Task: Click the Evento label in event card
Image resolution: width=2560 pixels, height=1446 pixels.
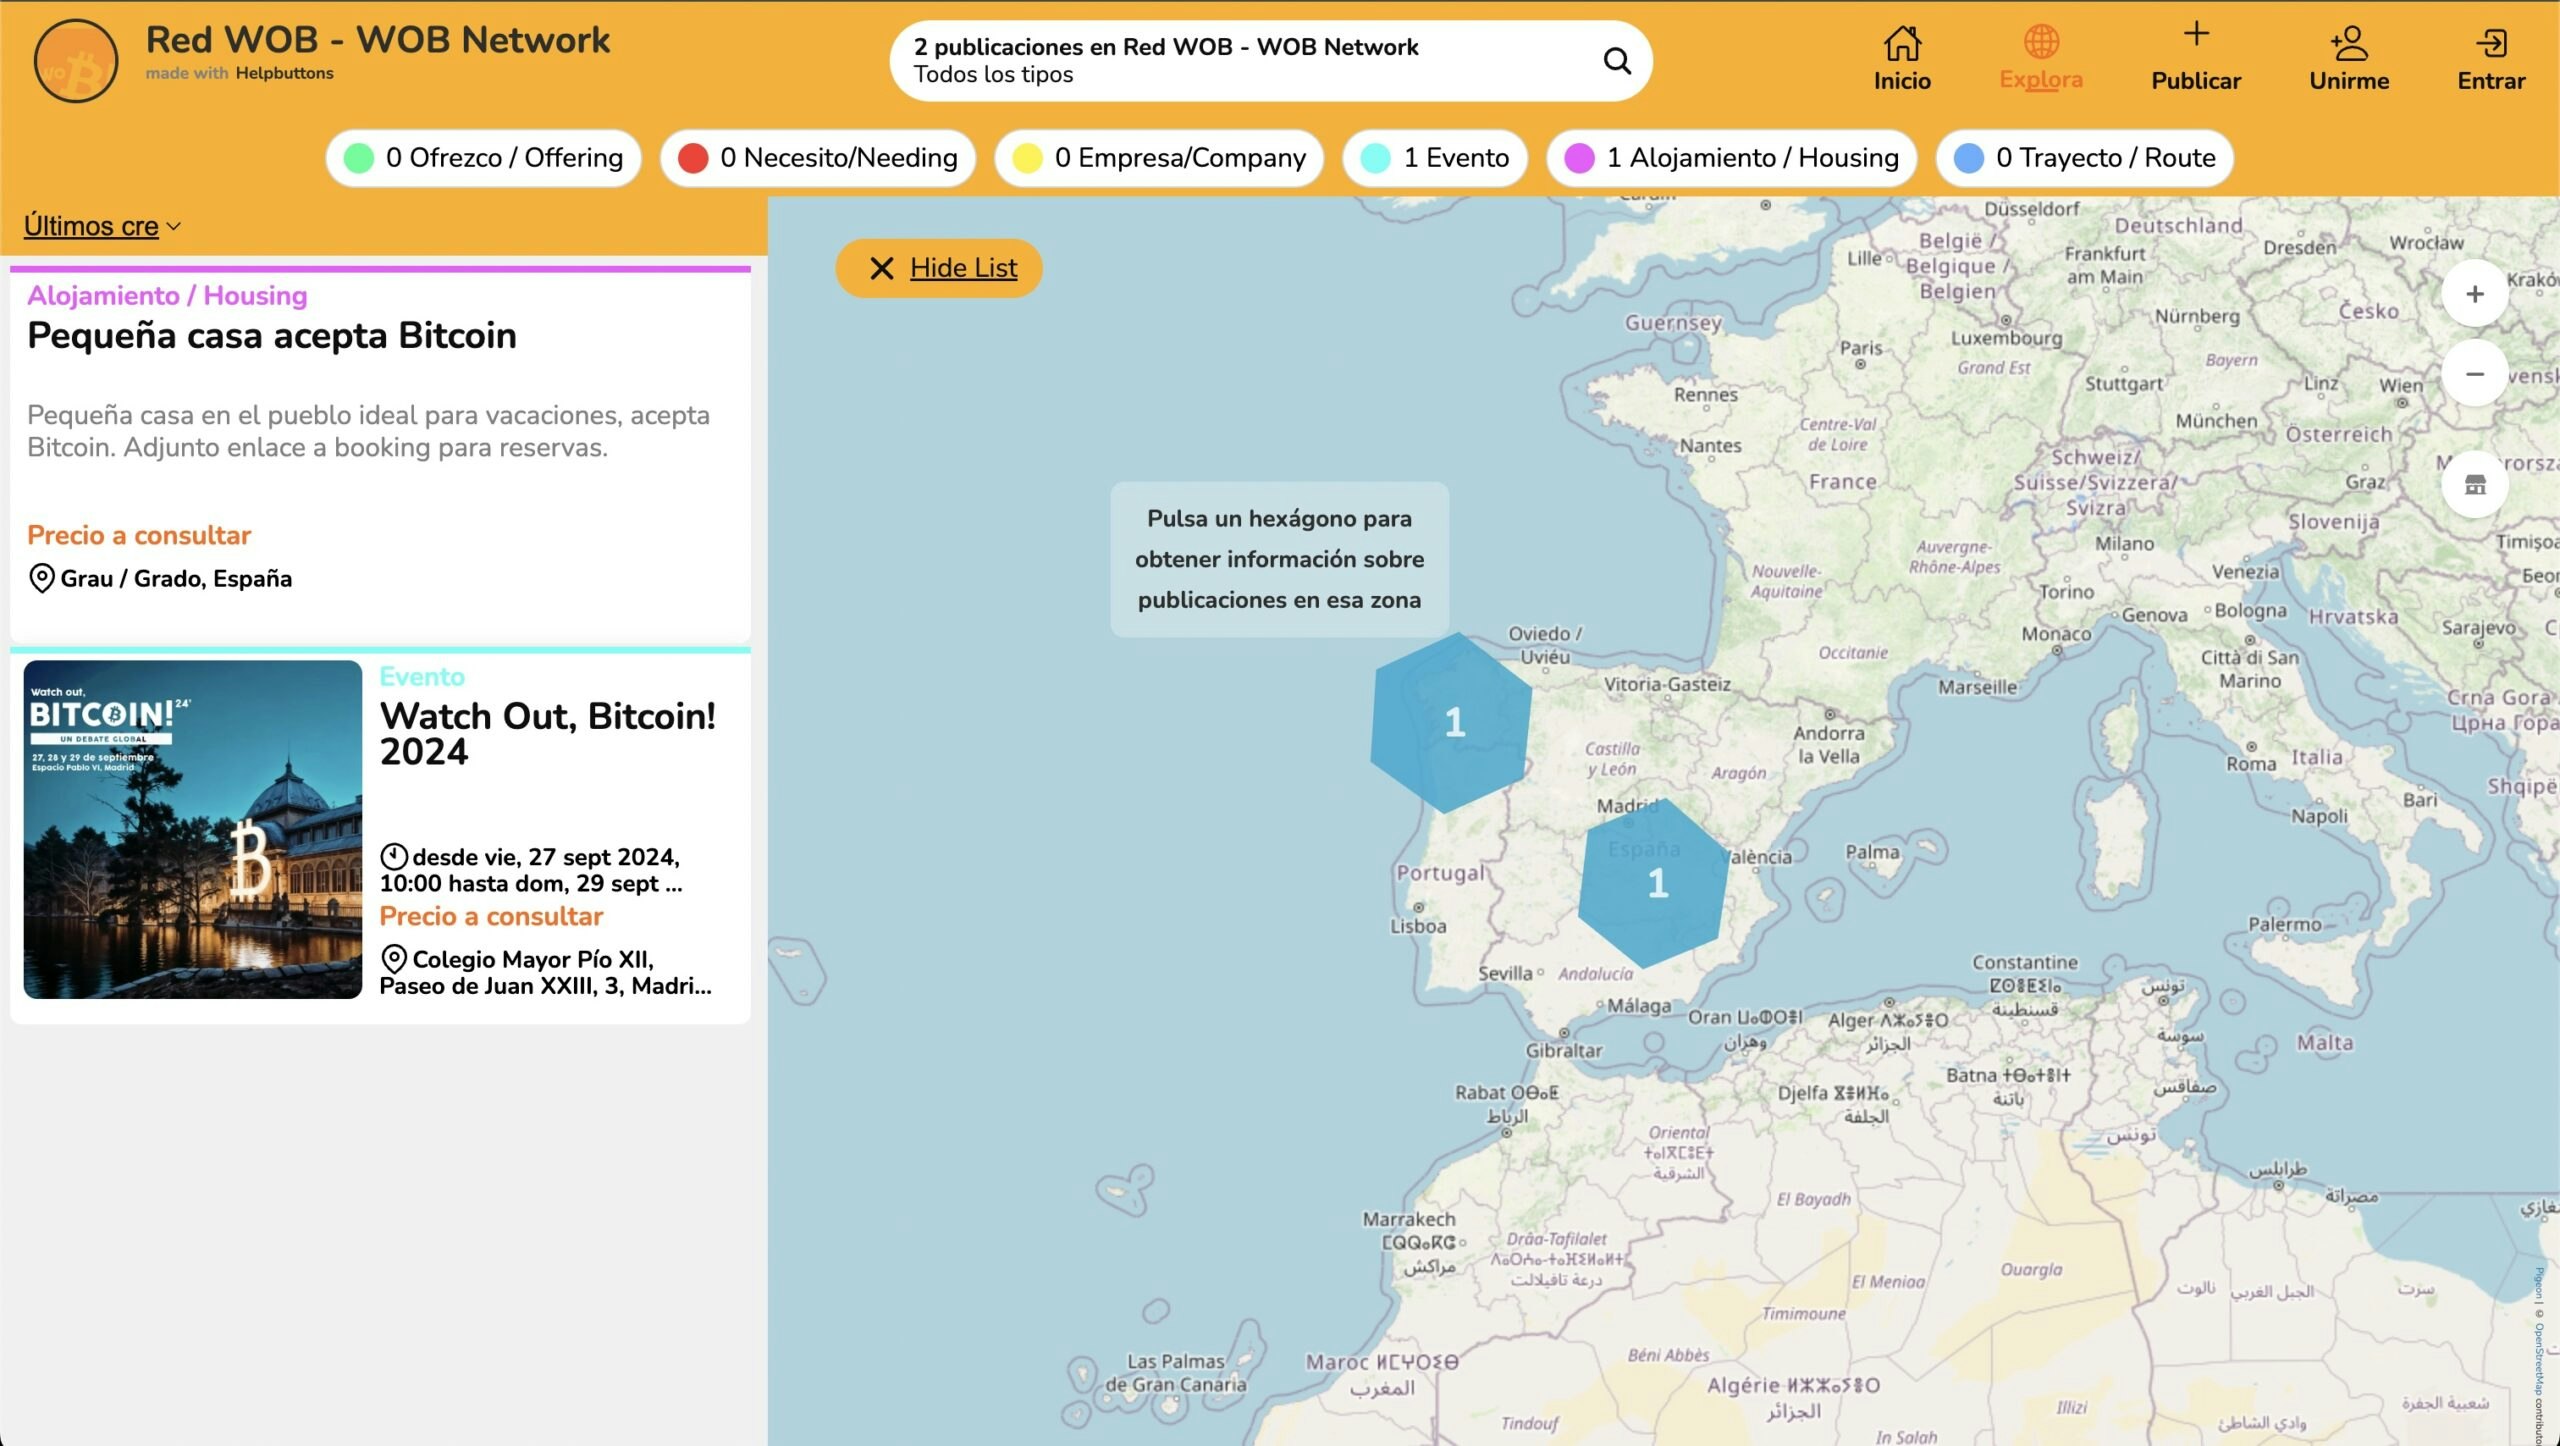Action: tap(422, 677)
